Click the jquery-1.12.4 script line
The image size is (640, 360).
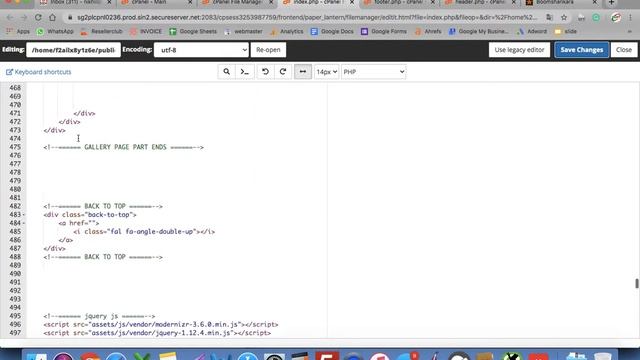(157, 333)
